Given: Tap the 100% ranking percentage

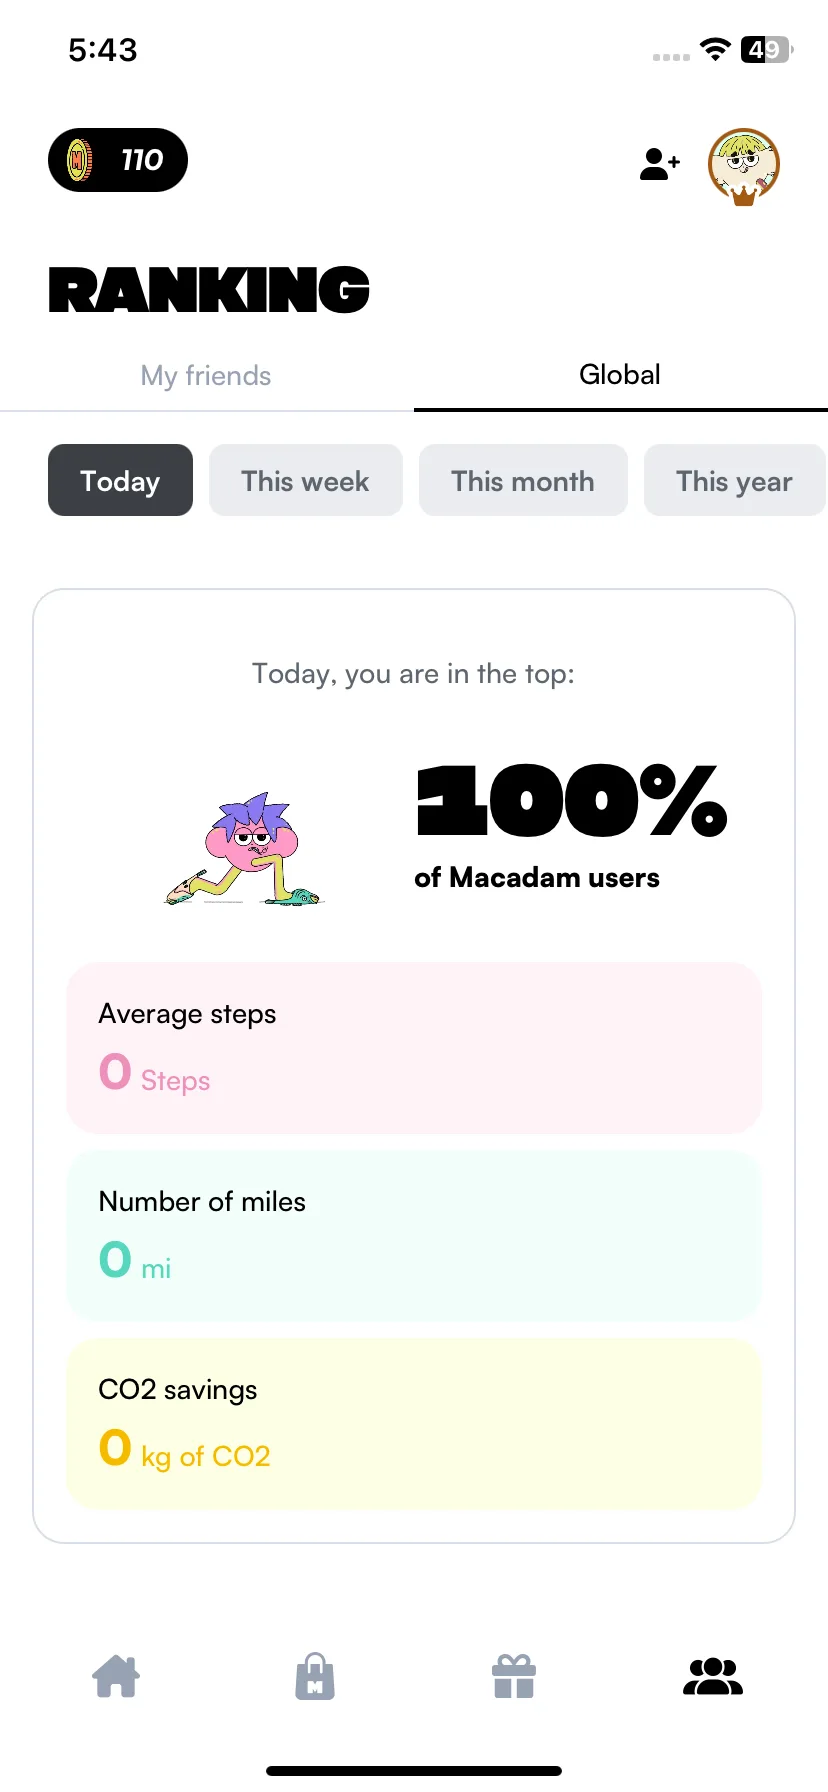Looking at the screenshot, I should tap(572, 801).
